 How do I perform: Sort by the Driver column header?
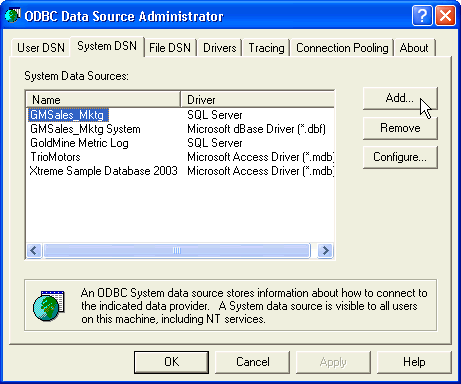coord(257,100)
